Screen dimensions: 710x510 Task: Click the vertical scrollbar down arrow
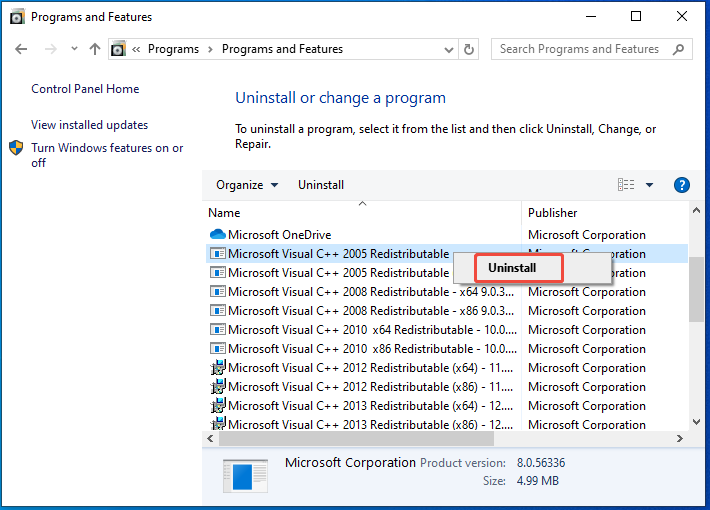(x=696, y=422)
